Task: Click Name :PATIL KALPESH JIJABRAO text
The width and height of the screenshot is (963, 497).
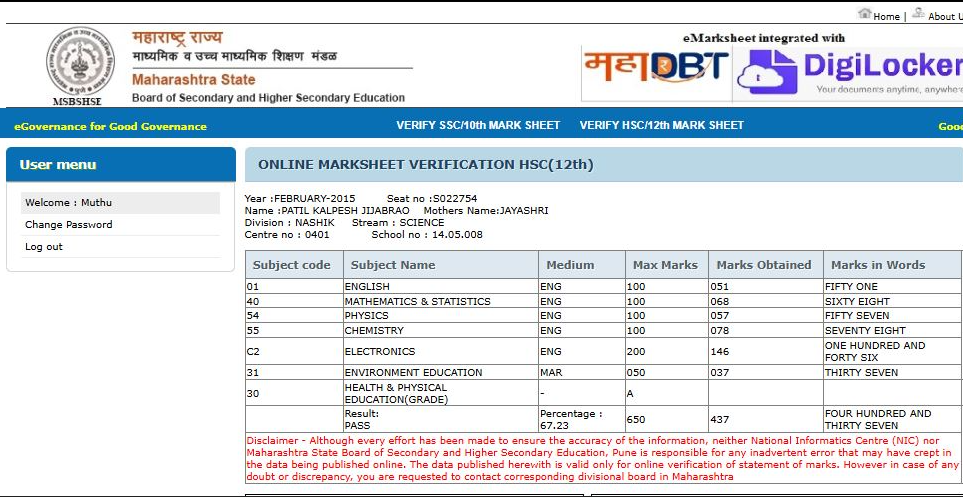Action: pyautogui.click(x=327, y=211)
